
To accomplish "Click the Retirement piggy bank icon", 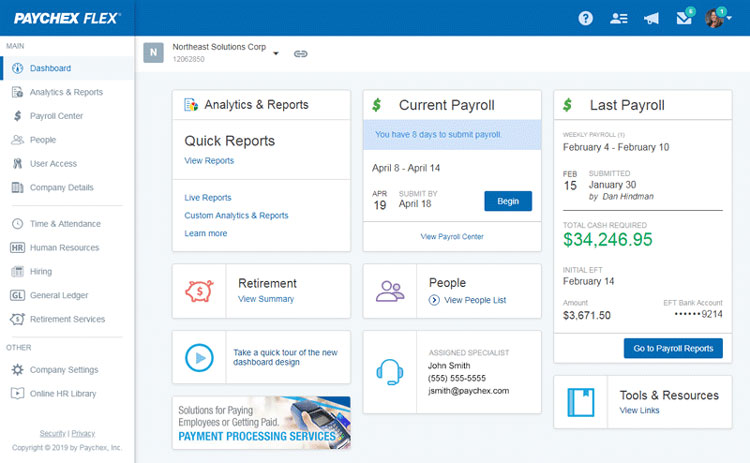I will point(198,290).
